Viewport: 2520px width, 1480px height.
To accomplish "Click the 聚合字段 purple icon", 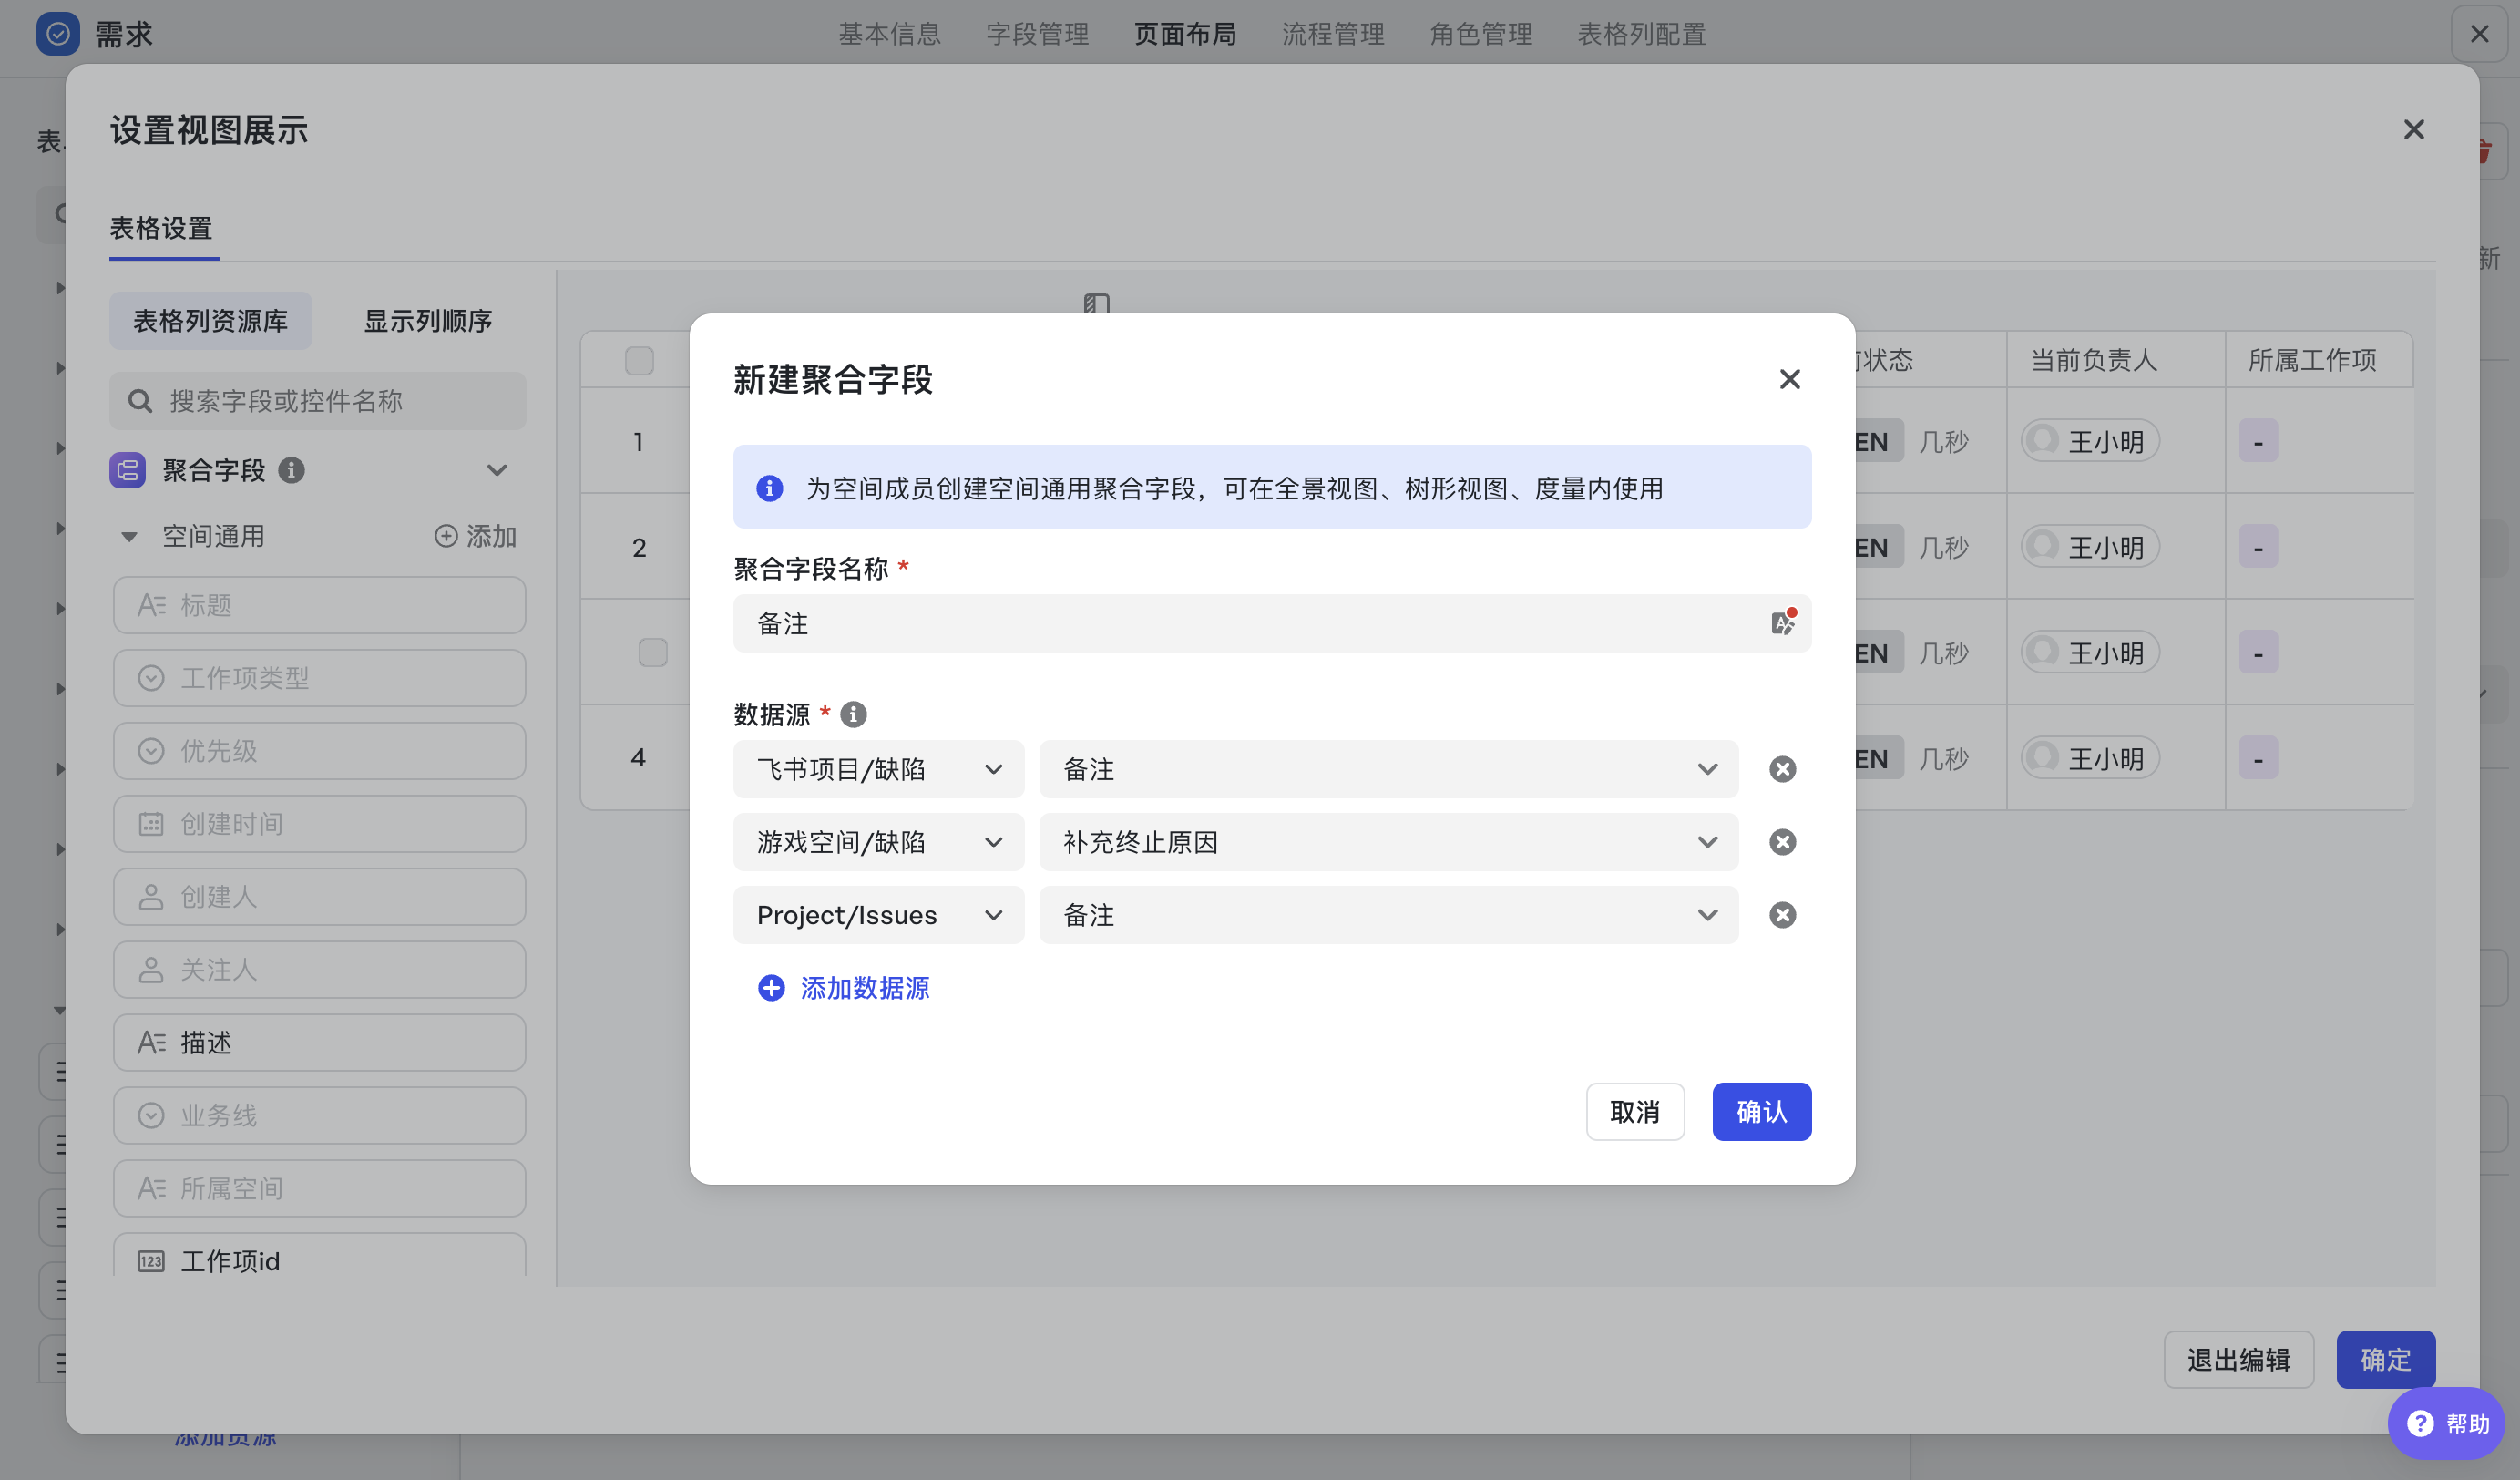I will [127, 470].
